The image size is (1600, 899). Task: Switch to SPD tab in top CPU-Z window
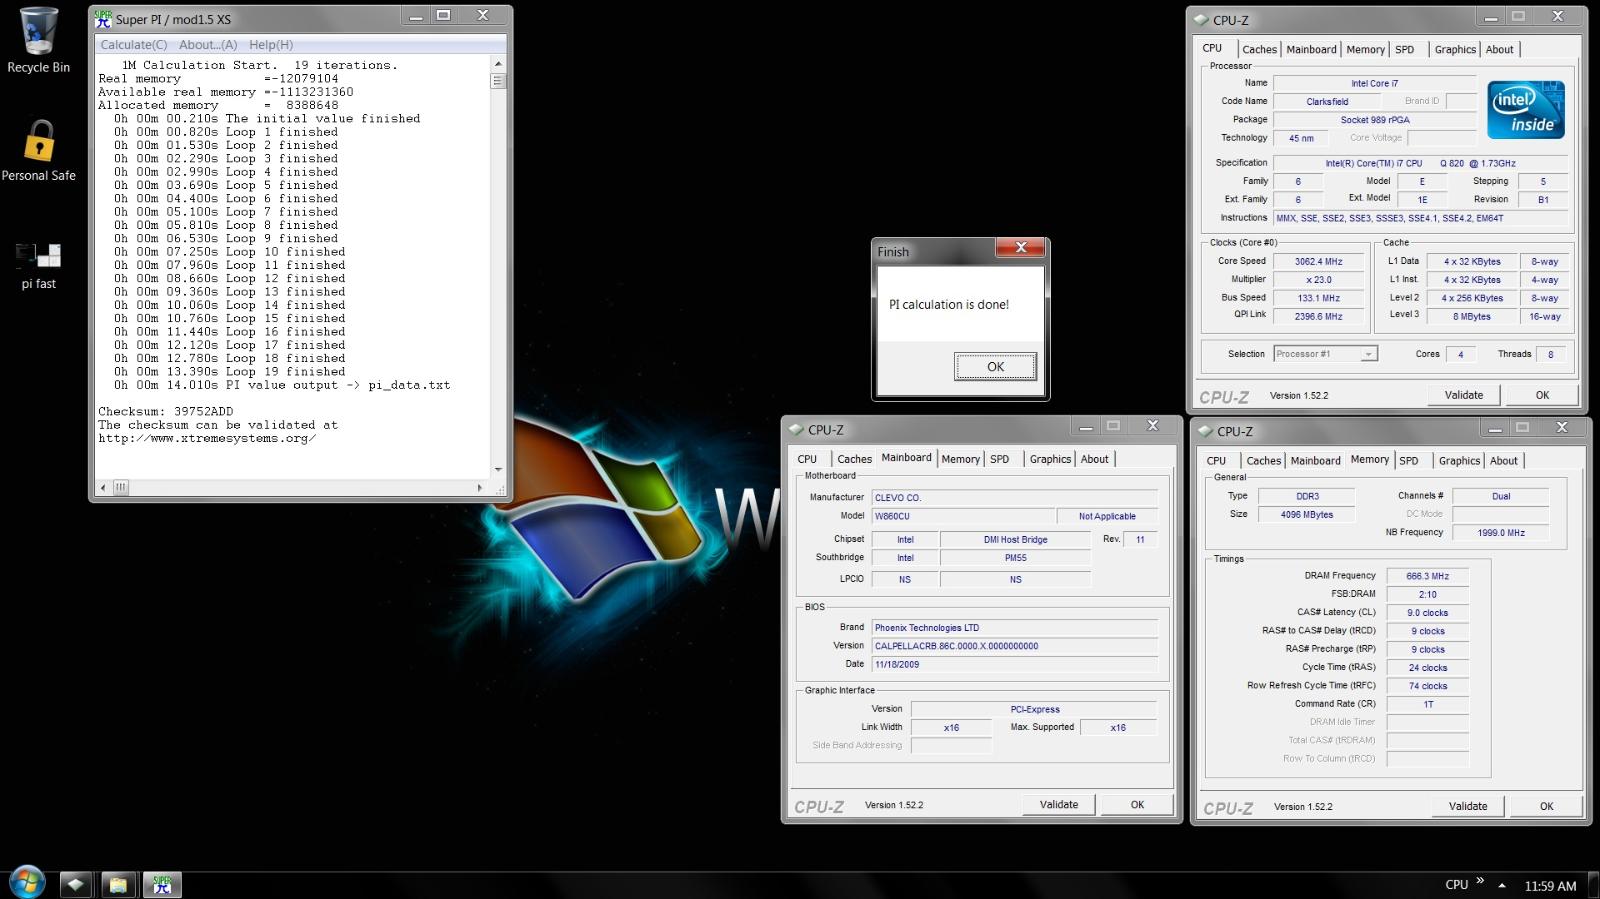1405,49
